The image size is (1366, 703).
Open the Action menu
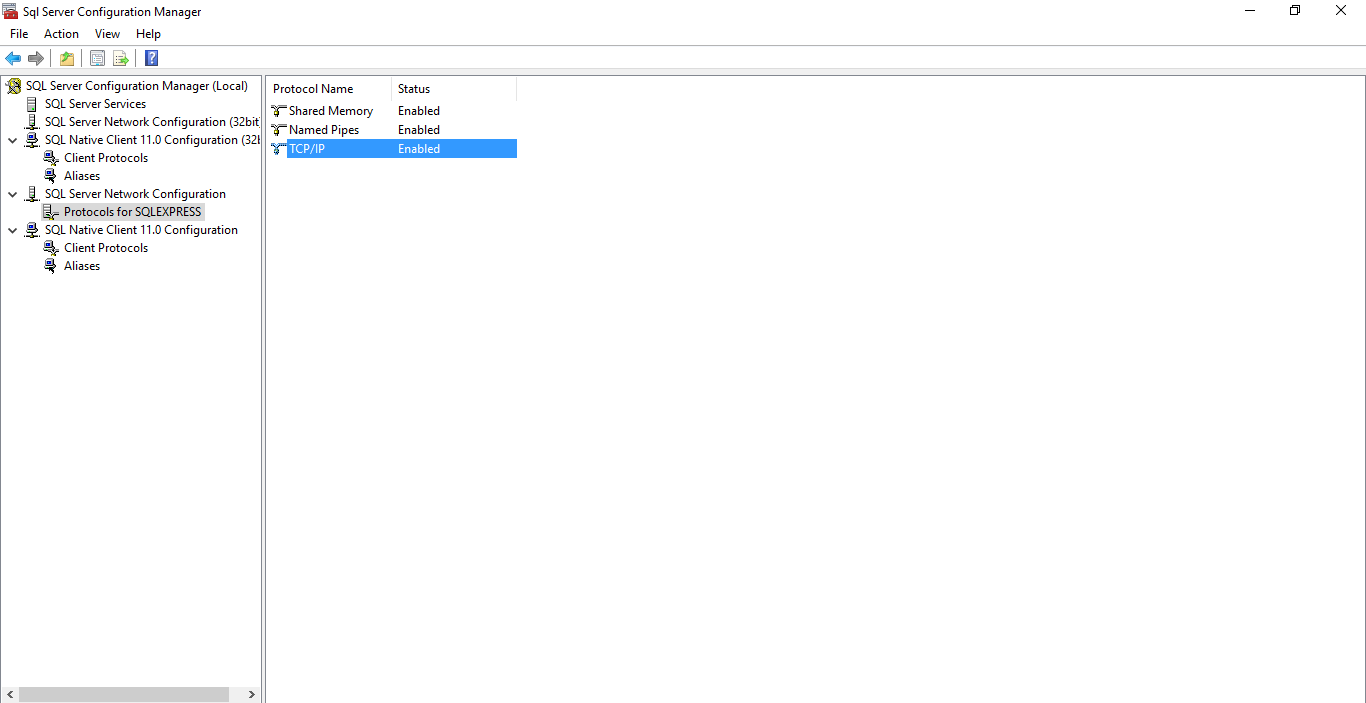click(x=61, y=34)
